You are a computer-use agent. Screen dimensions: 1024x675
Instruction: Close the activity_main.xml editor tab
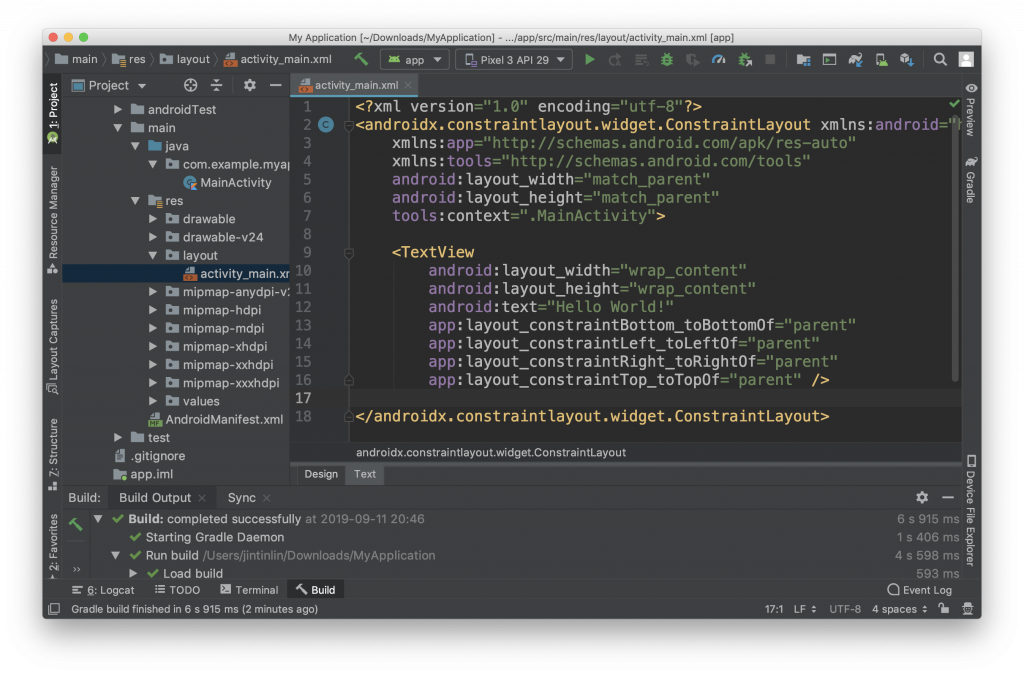point(408,85)
